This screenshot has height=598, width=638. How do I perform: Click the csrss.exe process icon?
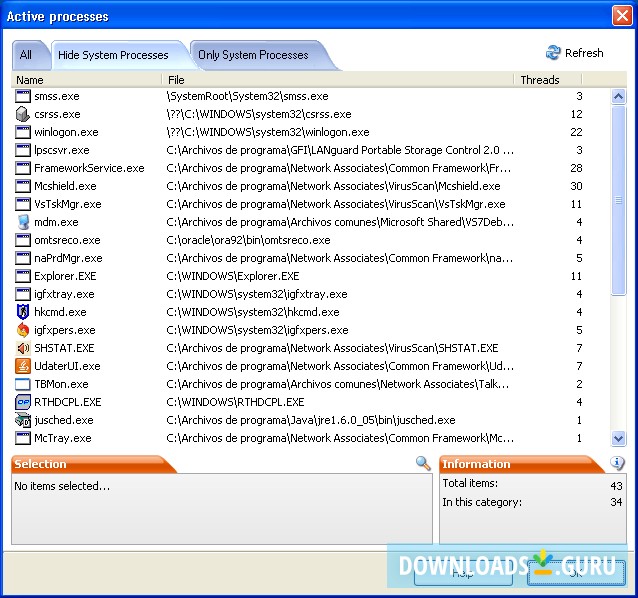point(23,114)
